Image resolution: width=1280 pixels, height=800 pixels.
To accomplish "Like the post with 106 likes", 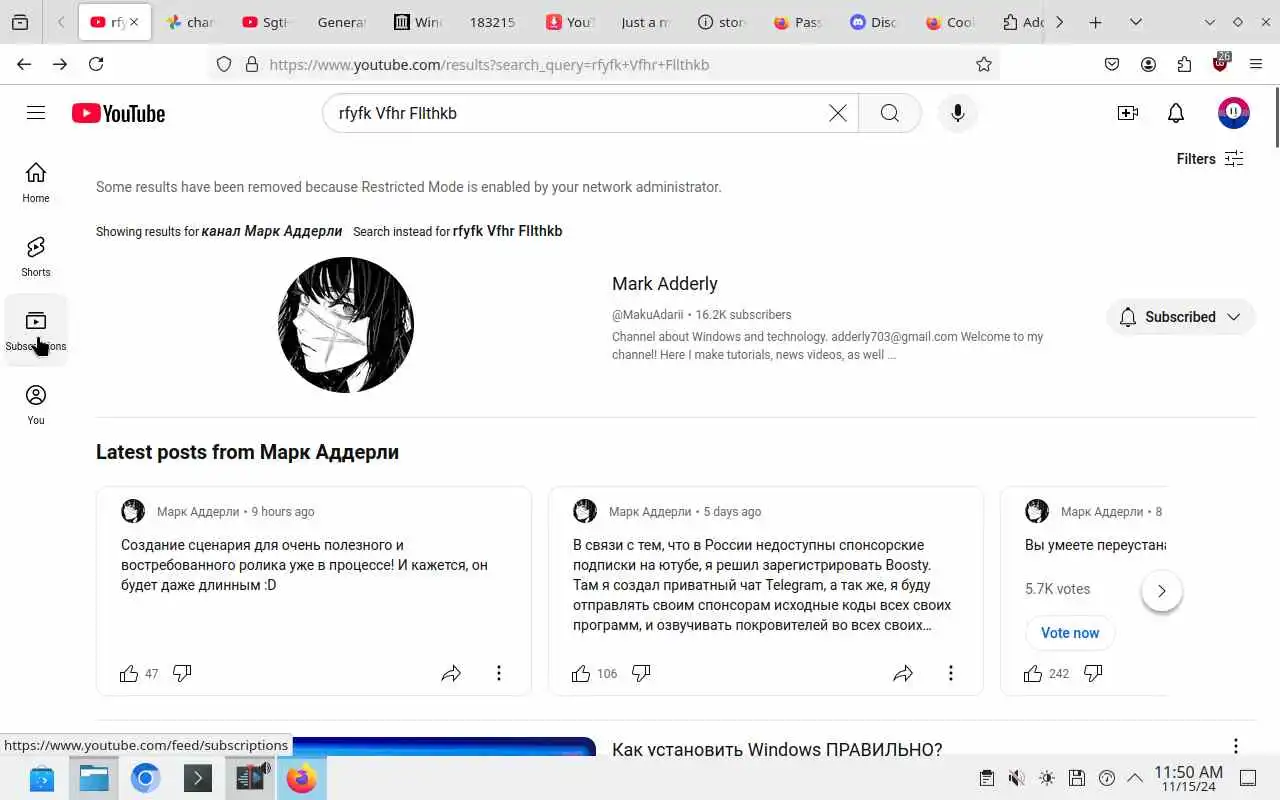I will 581,674.
